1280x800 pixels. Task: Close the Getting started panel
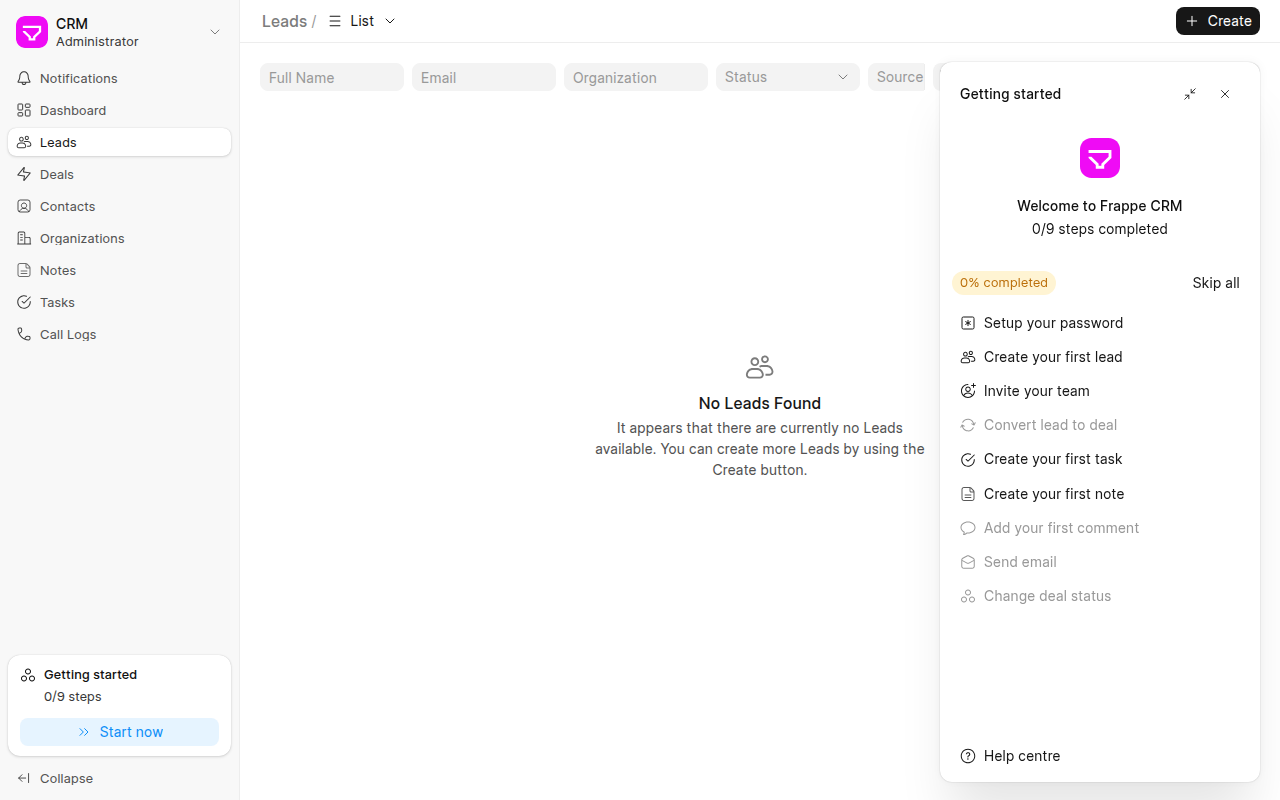[x=1225, y=94]
